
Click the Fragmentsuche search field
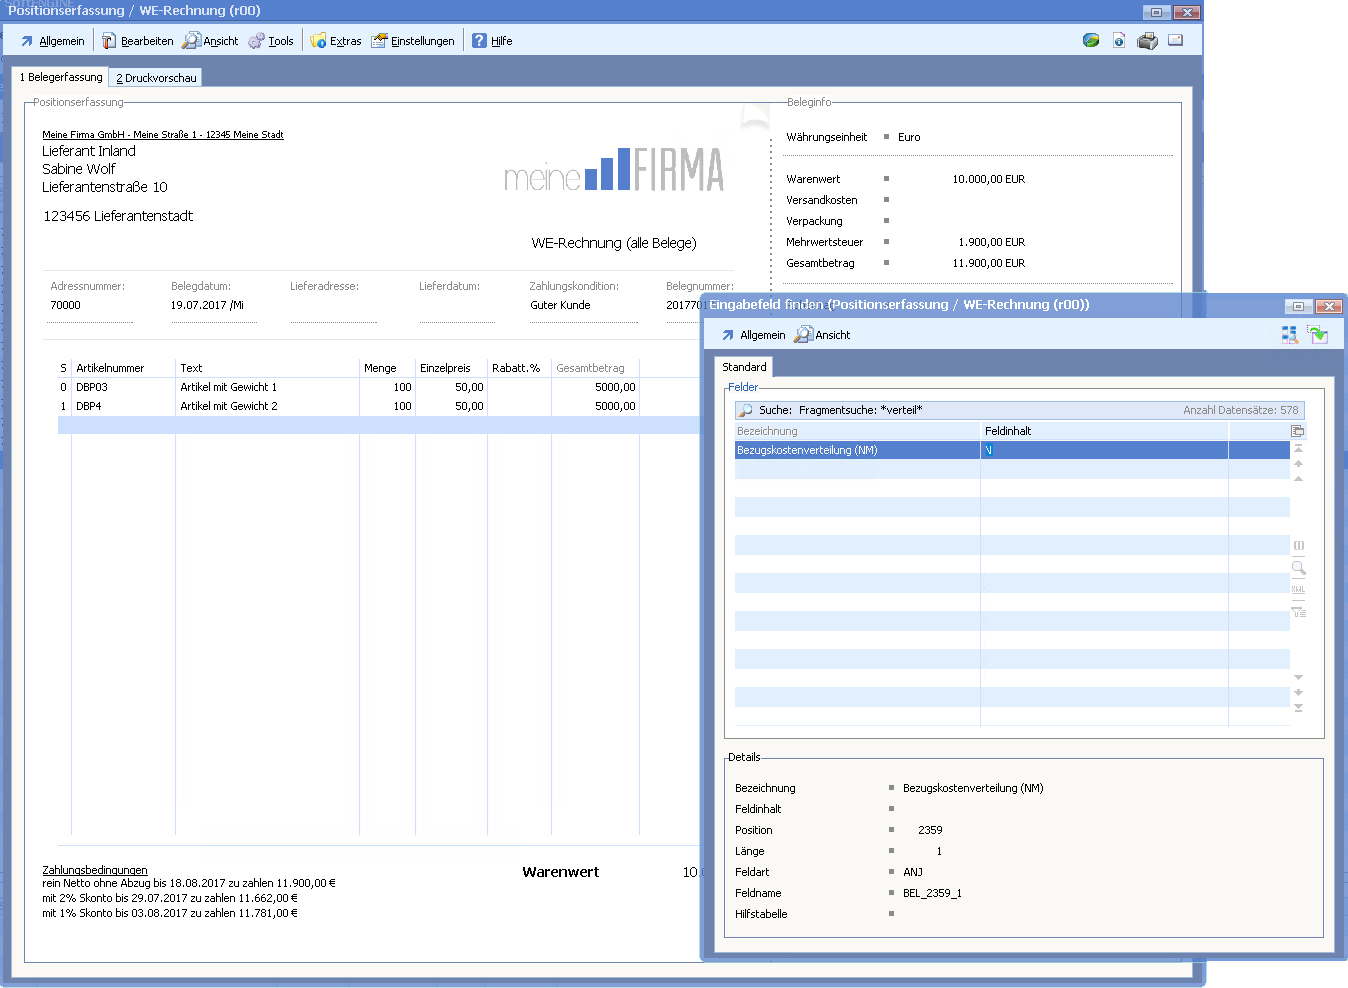[x=960, y=410]
